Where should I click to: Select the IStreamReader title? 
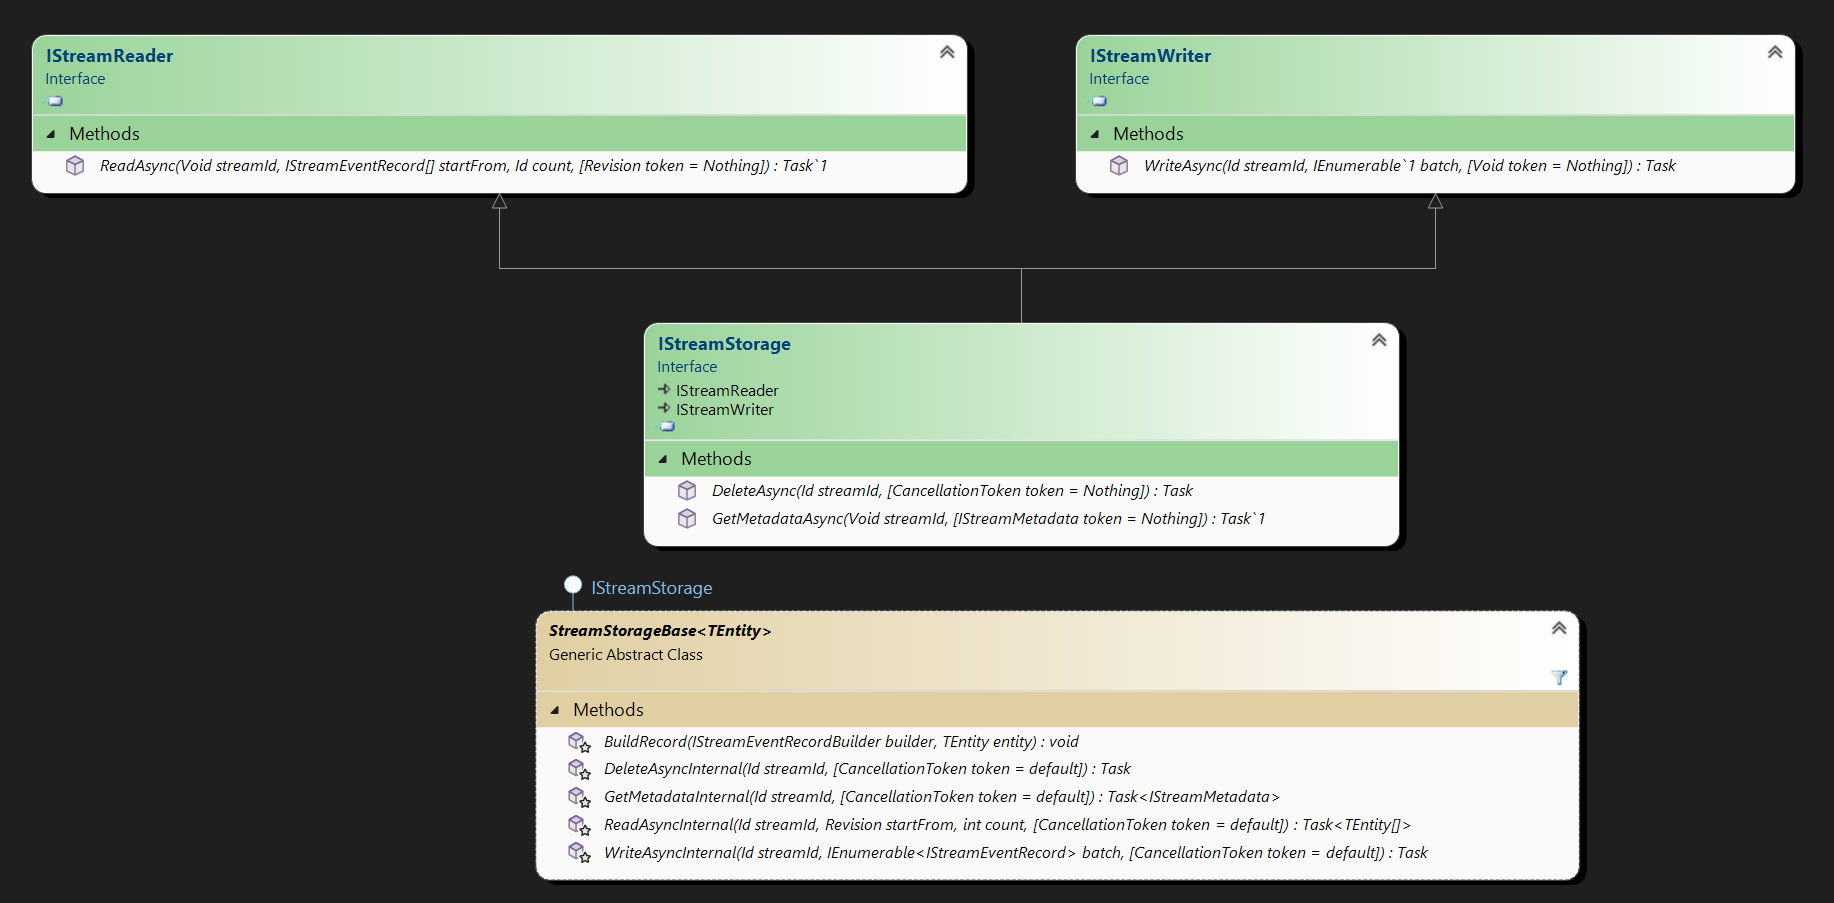click(x=110, y=56)
